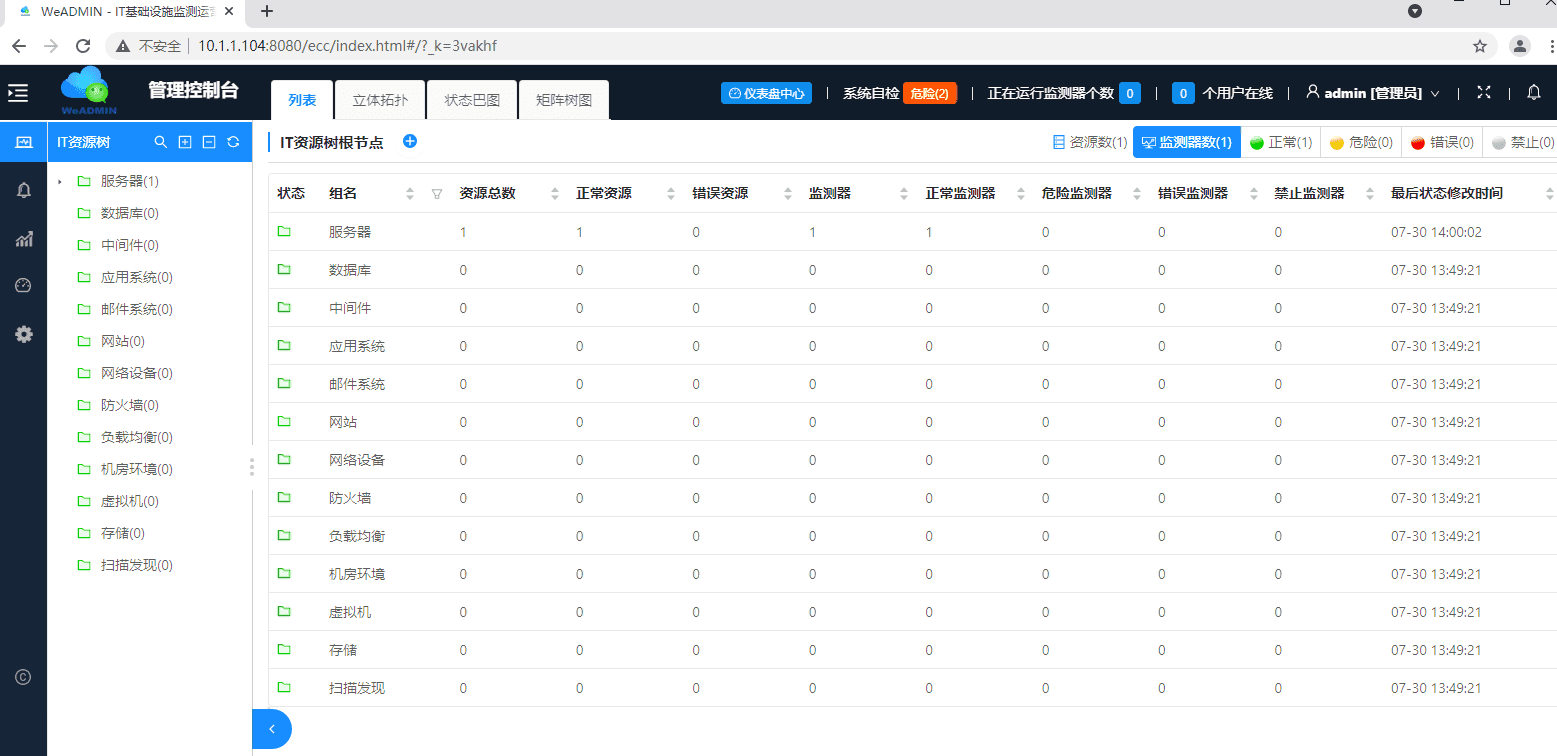Image resolution: width=1557 pixels, height=756 pixels.
Task: Click the folder status icon of 服务器 row
Action: (284, 231)
